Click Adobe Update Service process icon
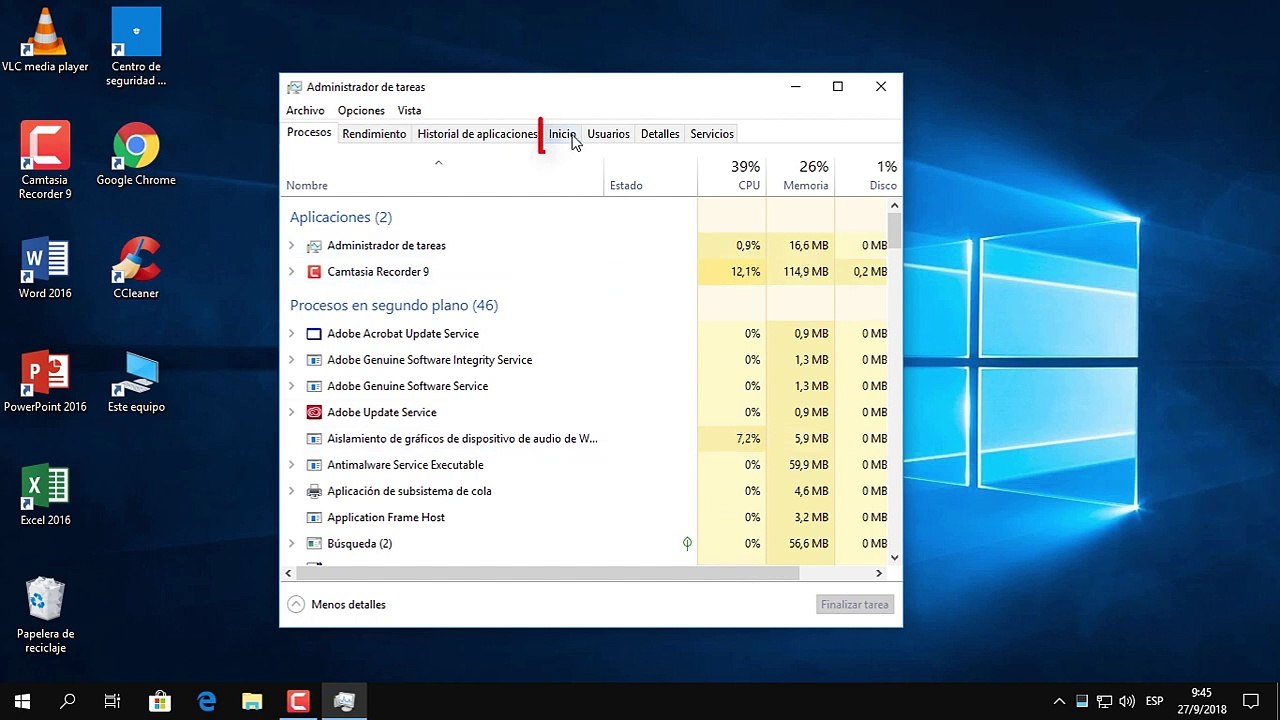Screen dimensions: 1280x720 click(x=314, y=412)
